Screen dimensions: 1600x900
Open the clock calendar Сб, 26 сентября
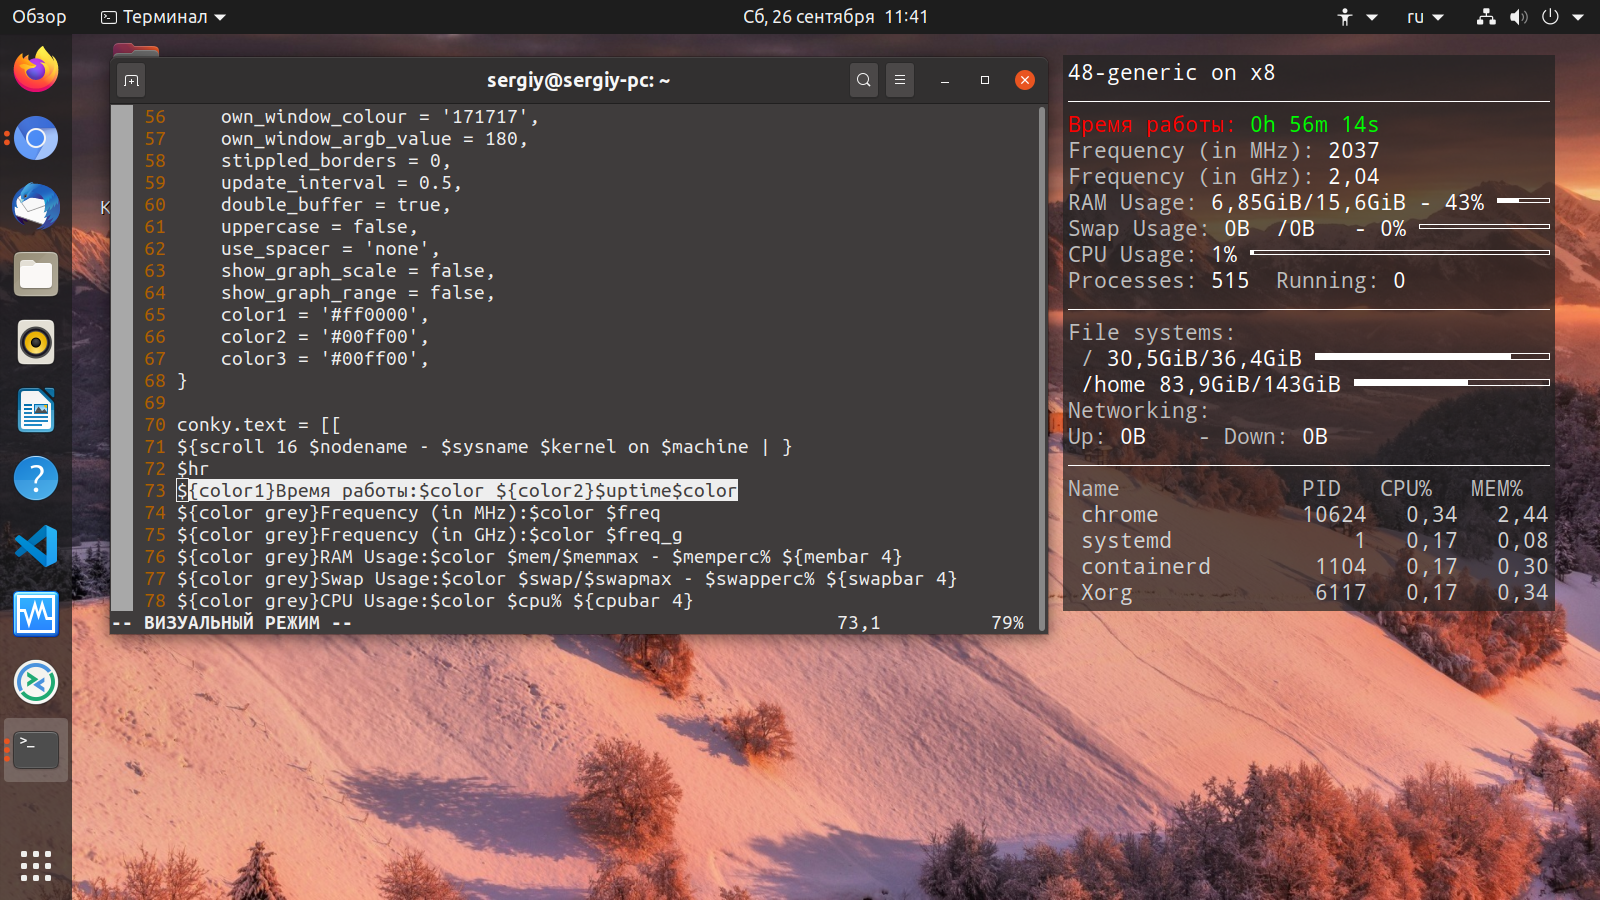(836, 17)
